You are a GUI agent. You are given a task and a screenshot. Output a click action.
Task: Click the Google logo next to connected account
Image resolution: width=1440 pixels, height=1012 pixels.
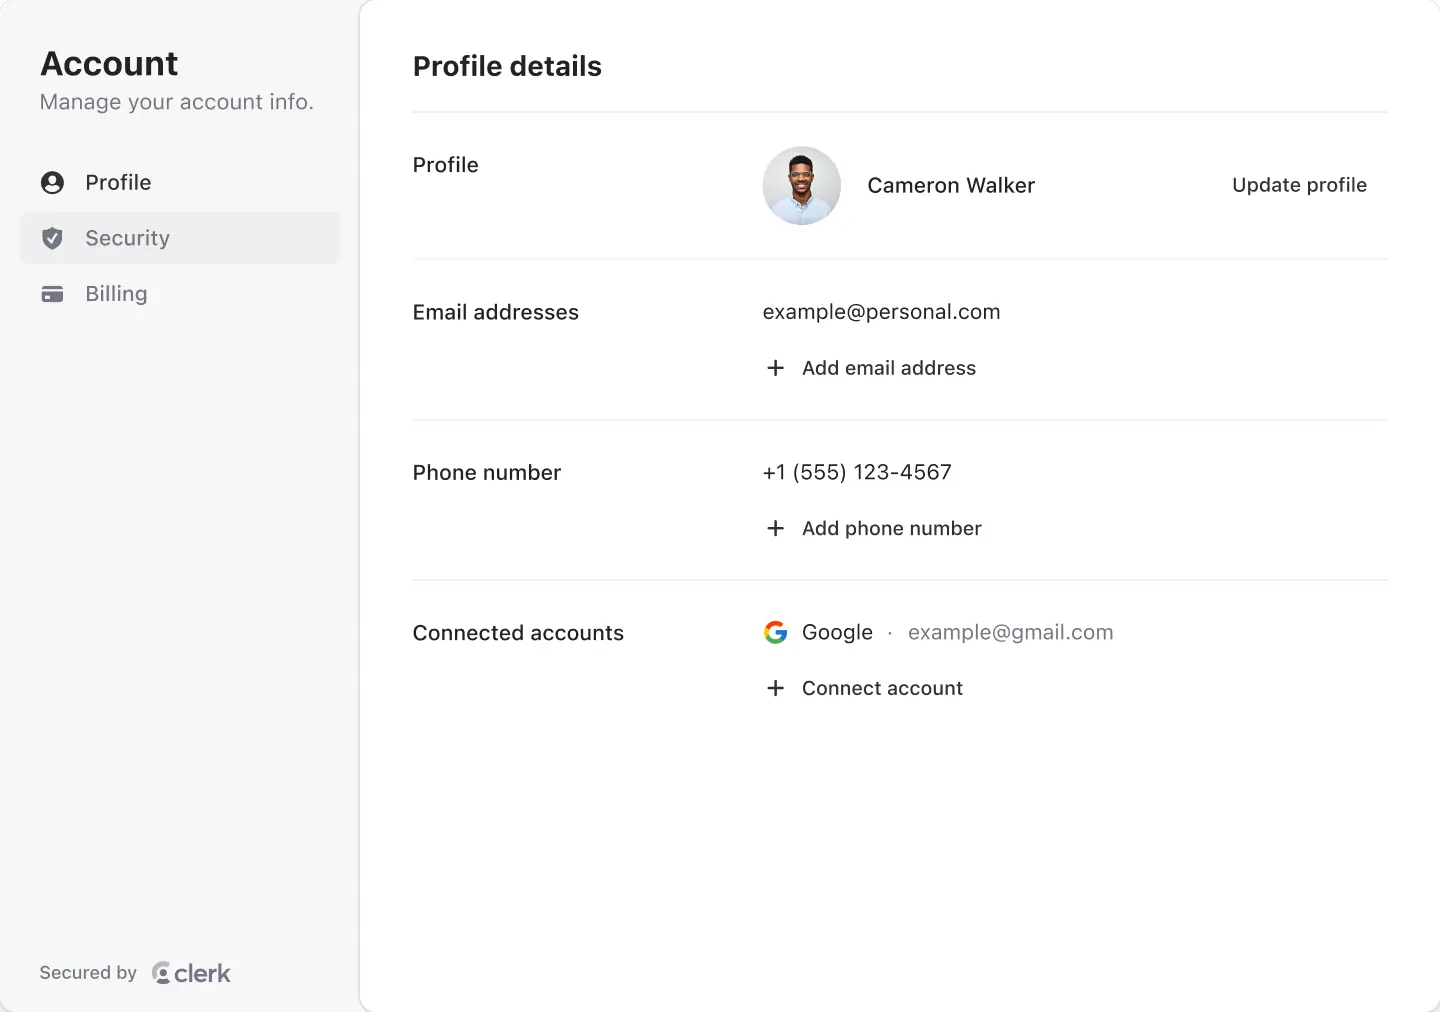pos(775,632)
